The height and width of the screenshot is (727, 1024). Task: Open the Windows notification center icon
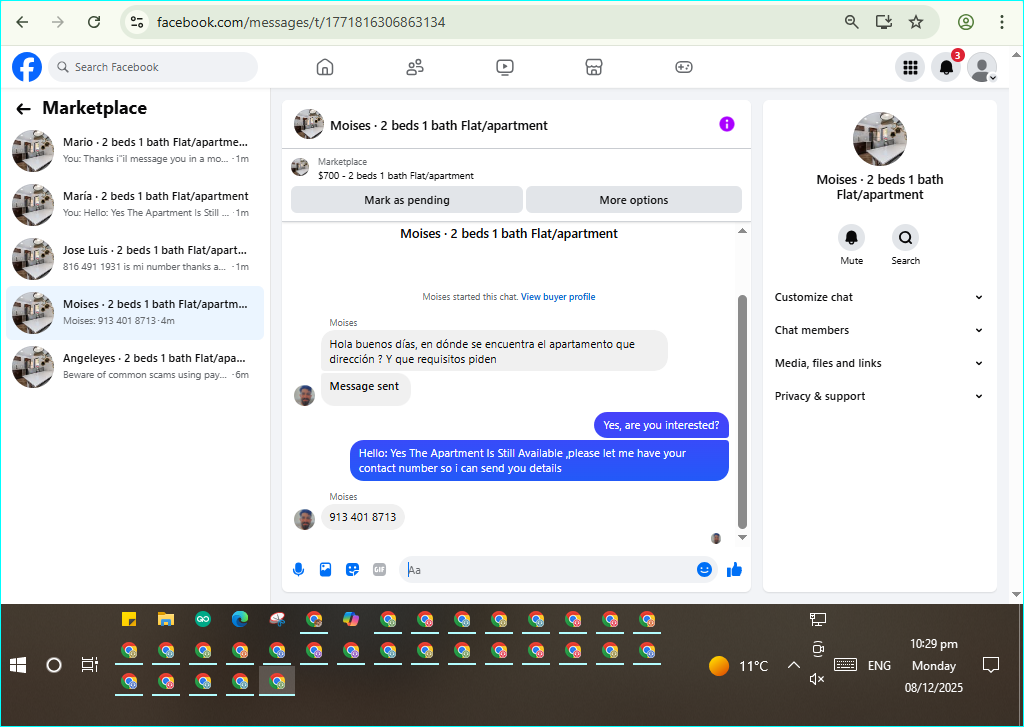[991, 666]
